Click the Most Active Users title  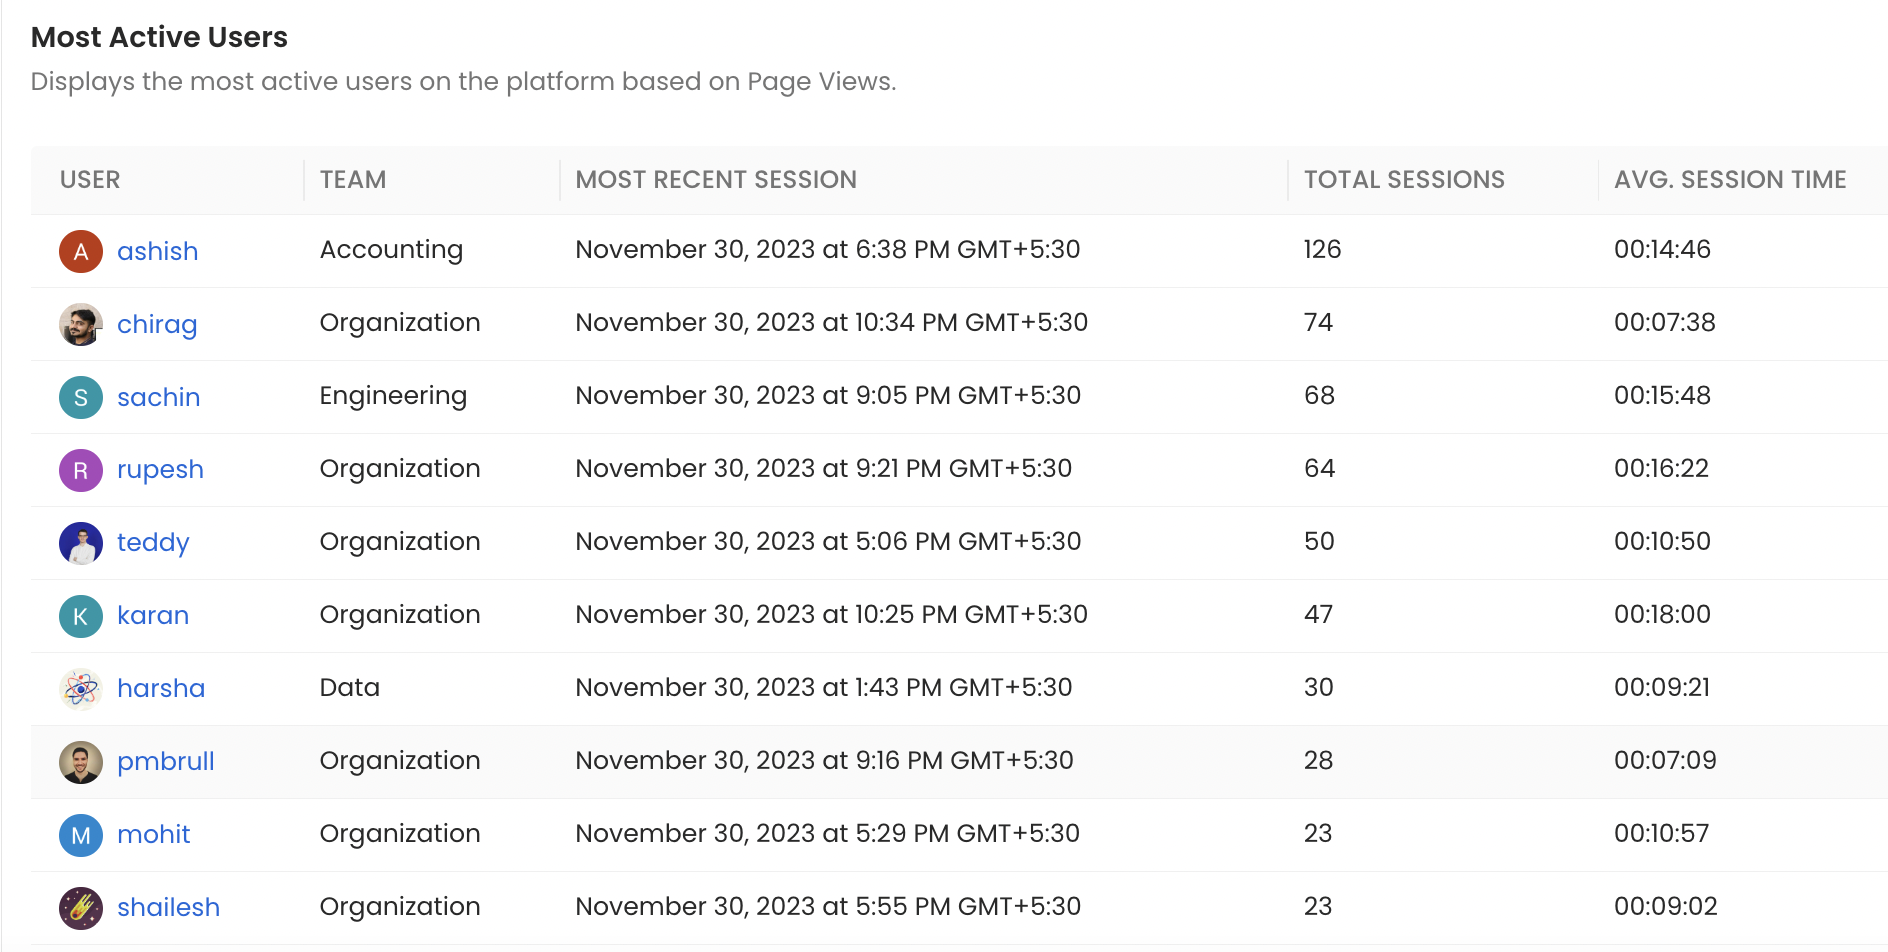pyautogui.click(x=159, y=37)
